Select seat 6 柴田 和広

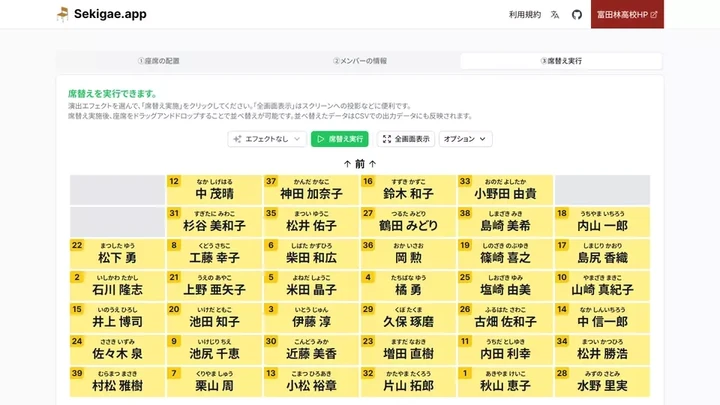click(x=311, y=254)
